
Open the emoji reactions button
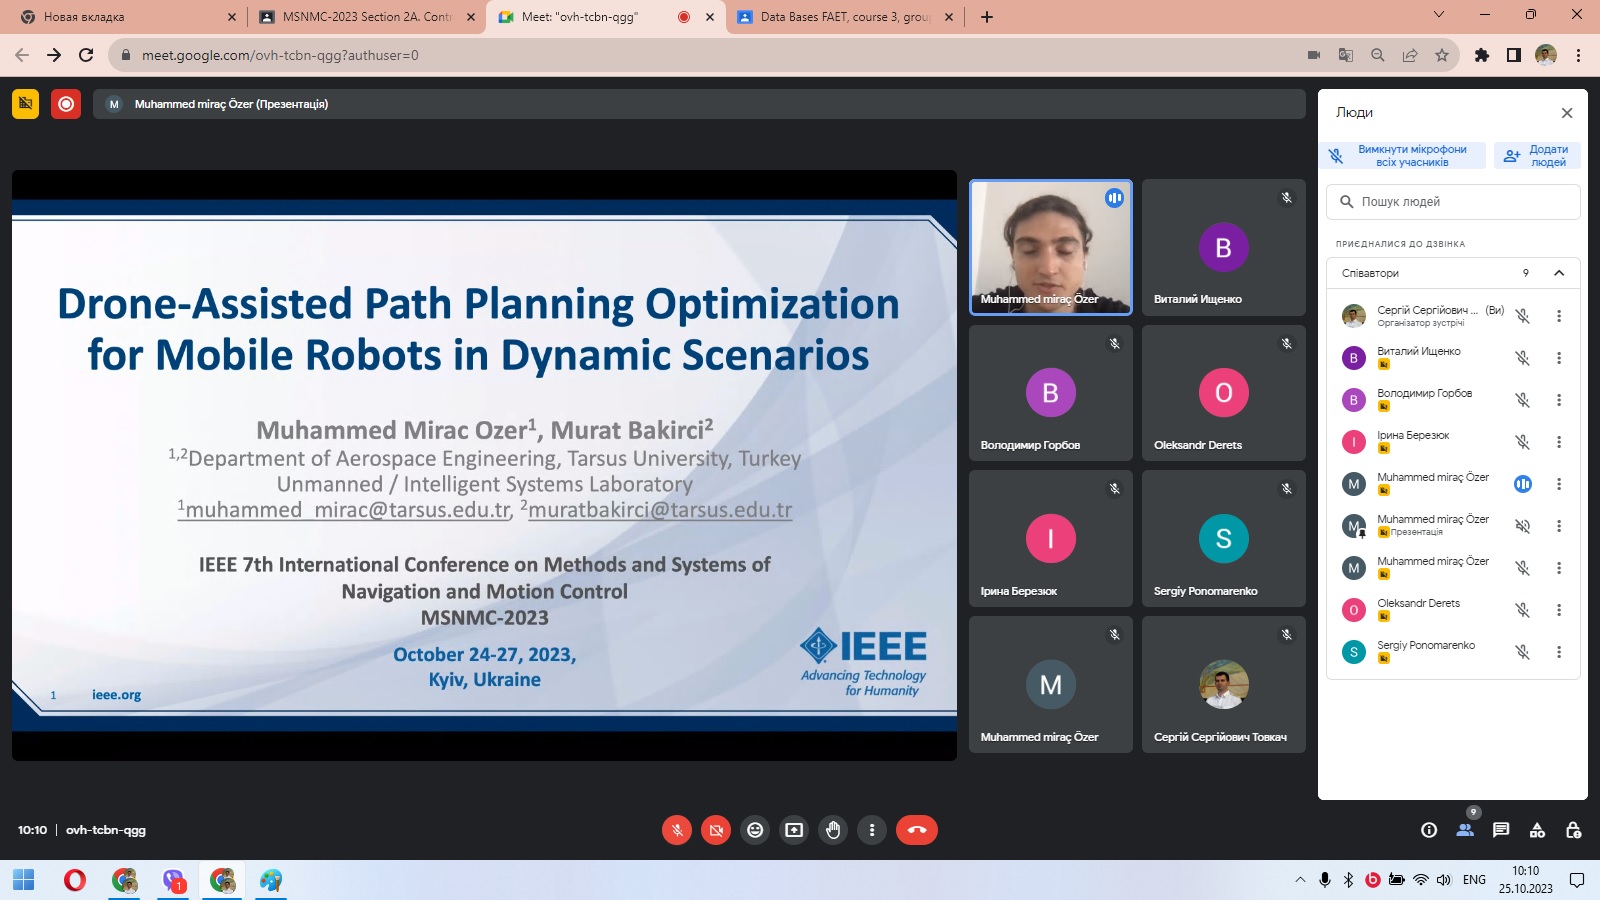click(x=755, y=830)
